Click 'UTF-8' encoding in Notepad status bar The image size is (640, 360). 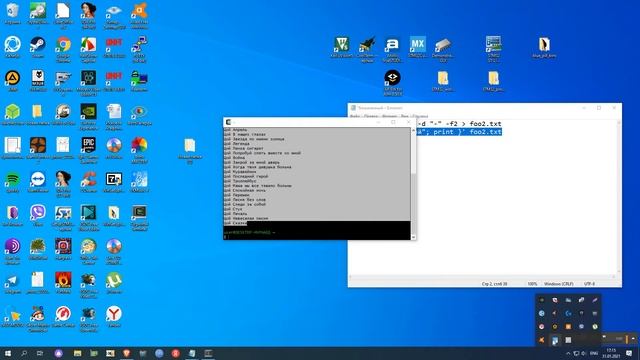[x=589, y=283]
